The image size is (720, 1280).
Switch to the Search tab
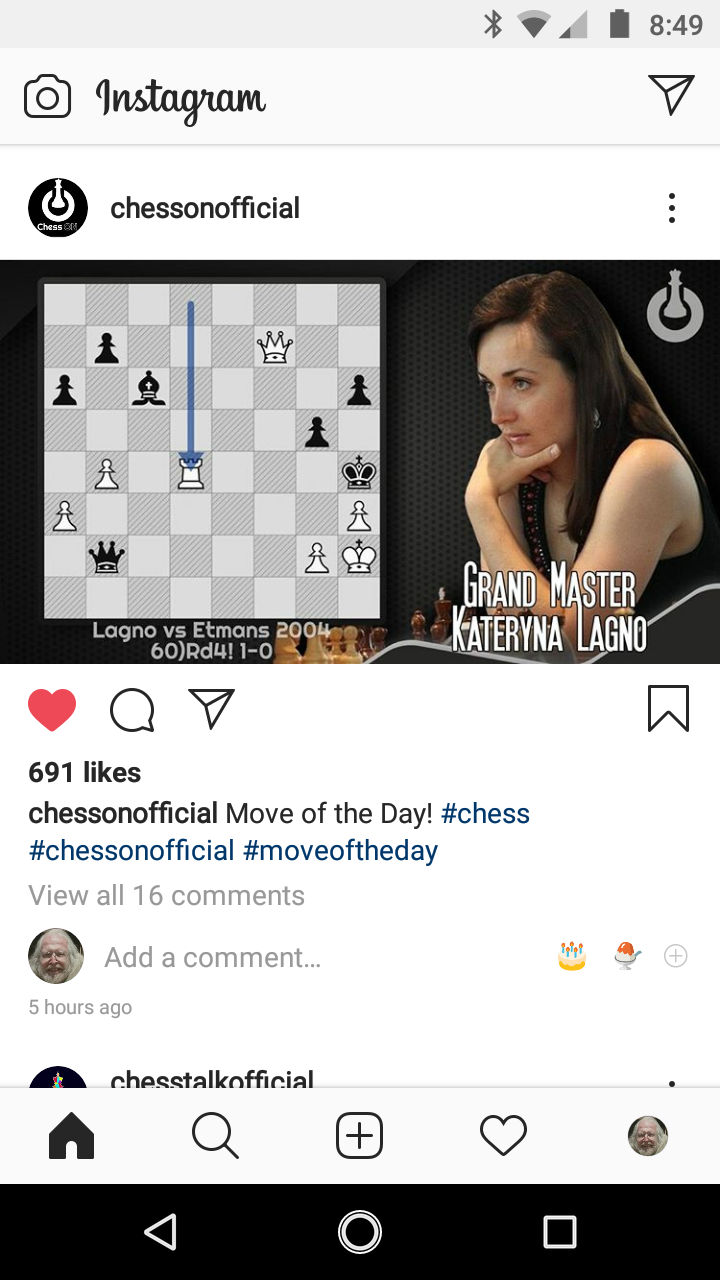click(x=215, y=1136)
